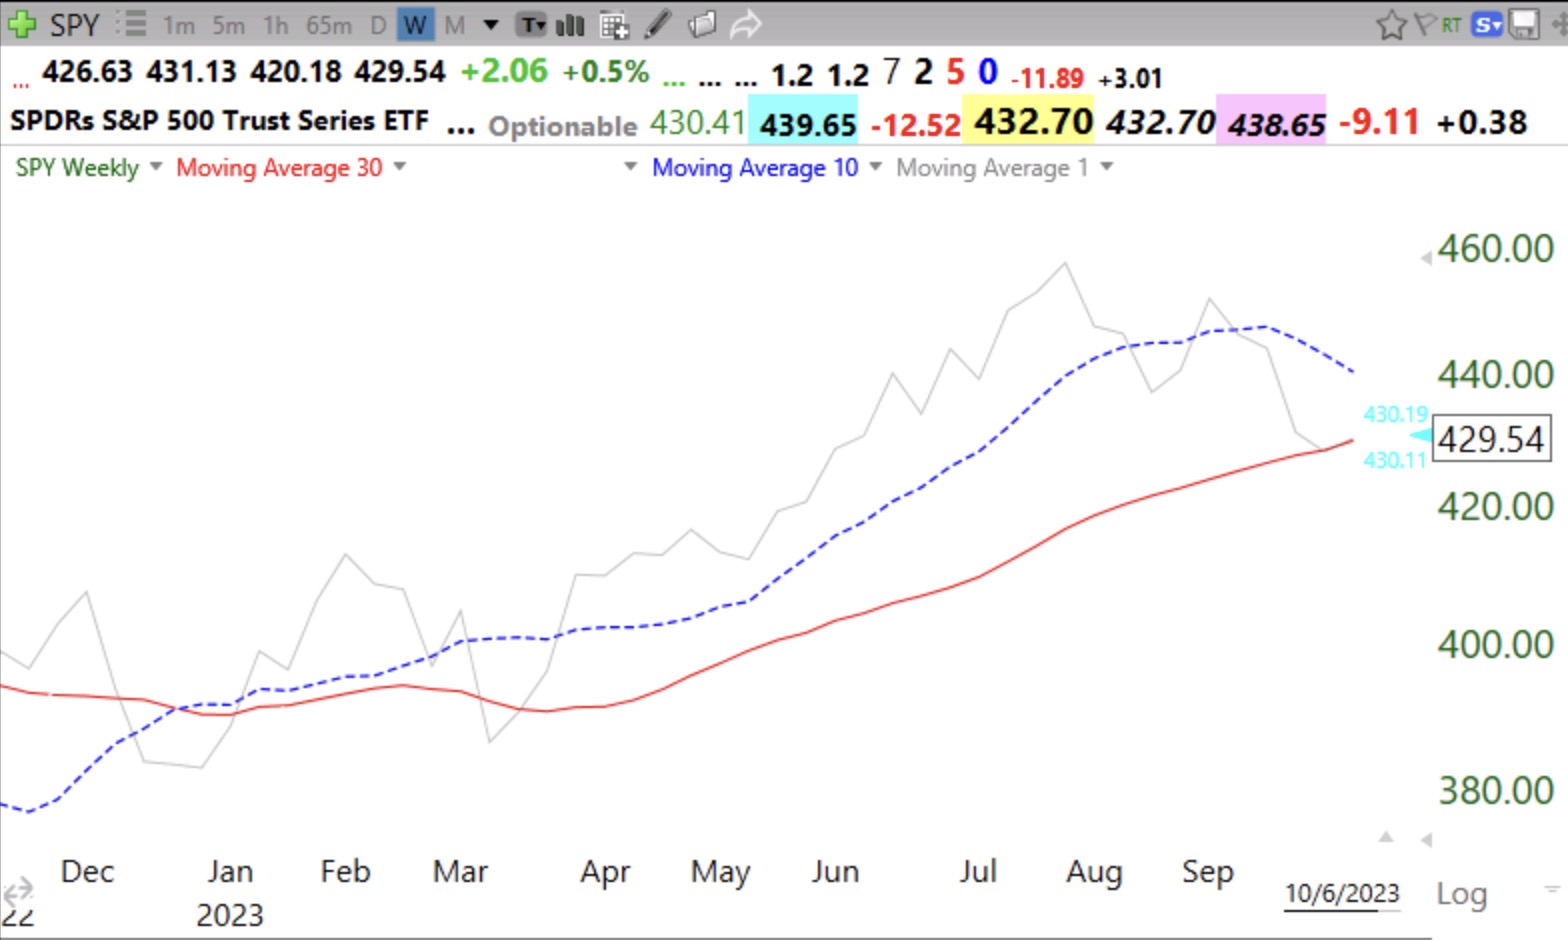This screenshot has height=940, width=1568.
Task: Click the 429.54 current price box
Action: (x=1491, y=438)
